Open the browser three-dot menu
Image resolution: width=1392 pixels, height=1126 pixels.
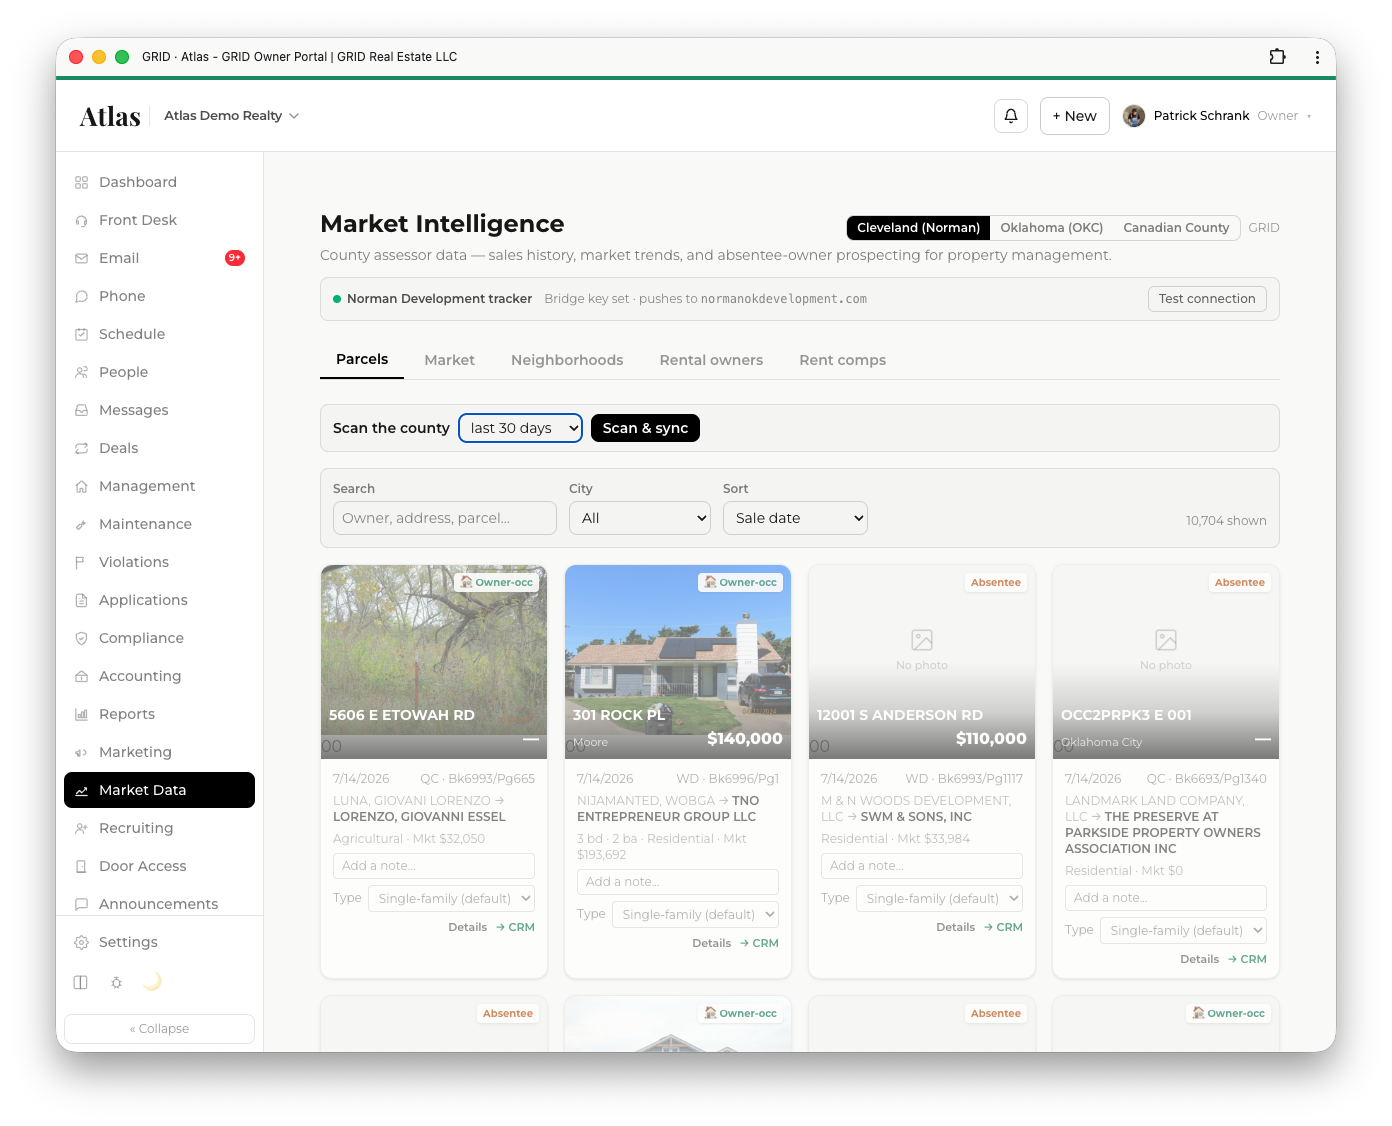[1317, 57]
